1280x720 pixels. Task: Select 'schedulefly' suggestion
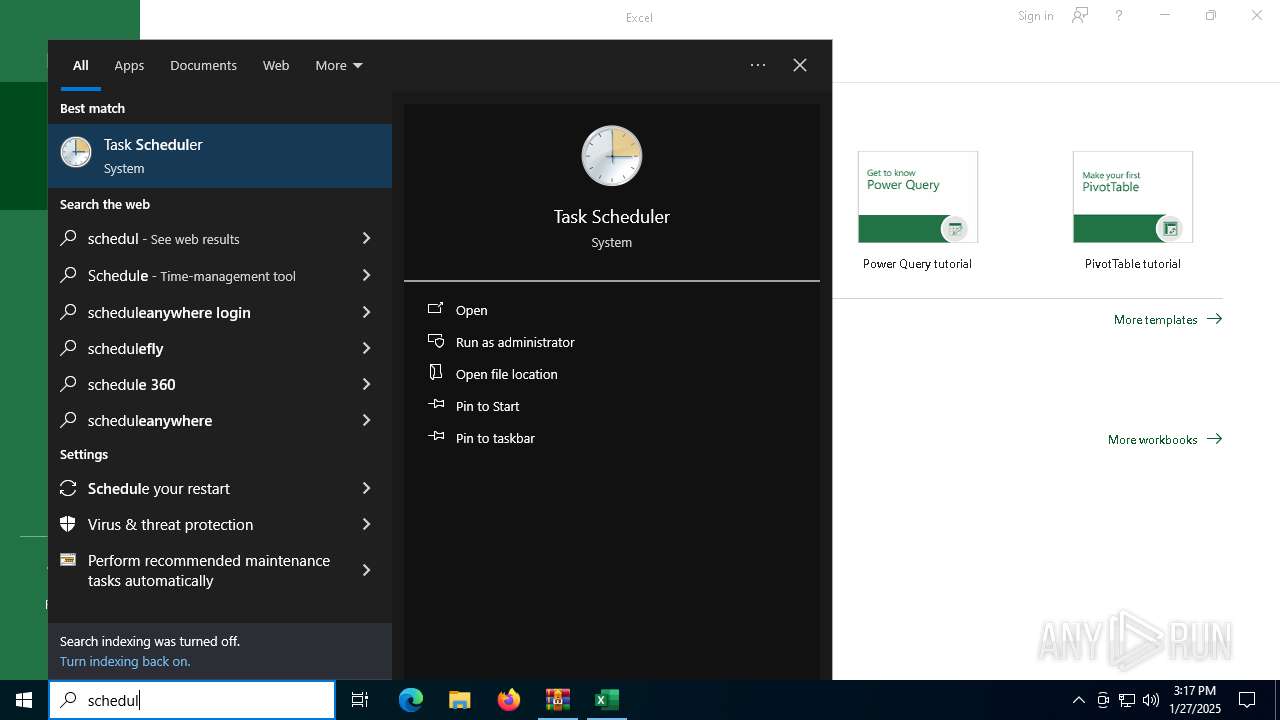pos(200,348)
